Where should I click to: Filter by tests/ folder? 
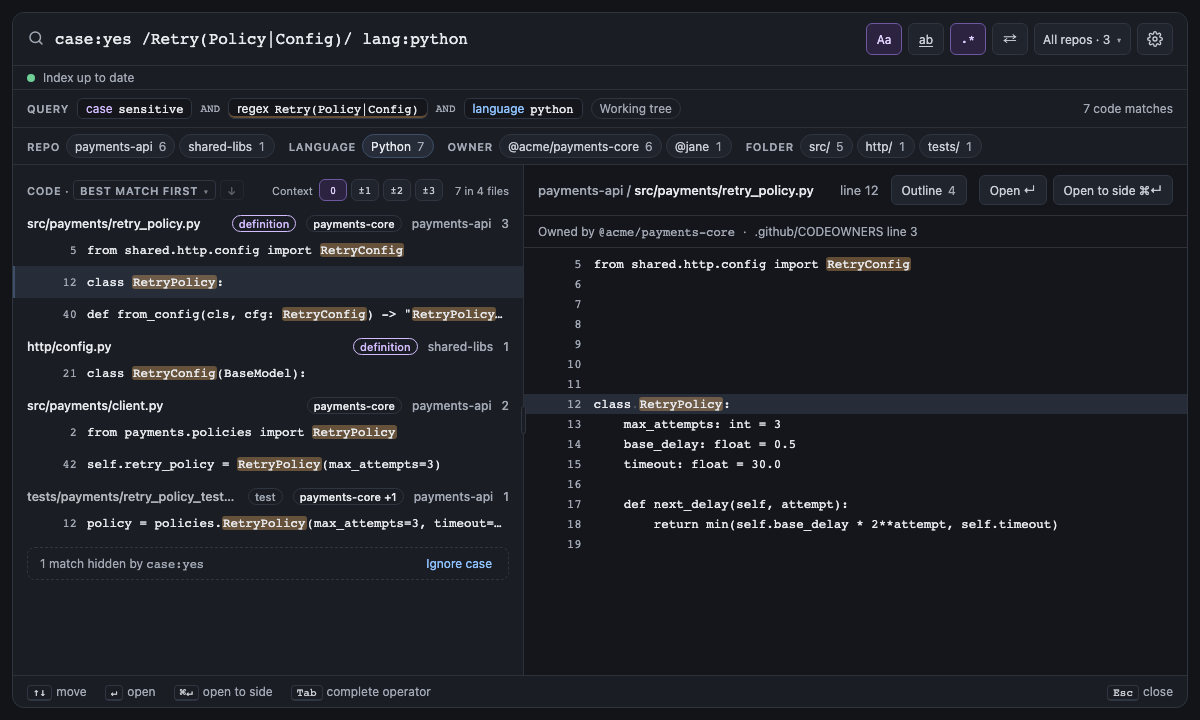[x=951, y=146]
